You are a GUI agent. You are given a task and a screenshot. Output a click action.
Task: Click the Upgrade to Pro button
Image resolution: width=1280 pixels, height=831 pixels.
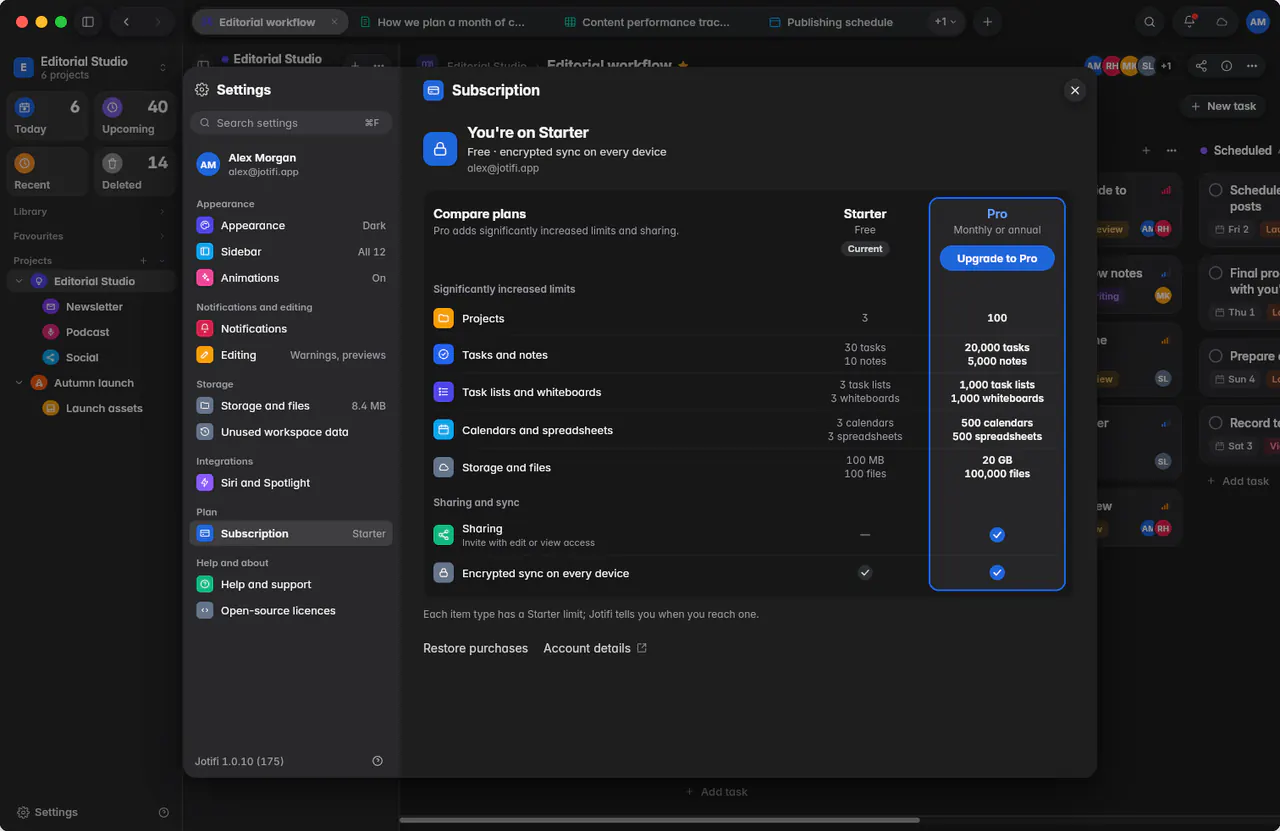(x=997, y=258)
